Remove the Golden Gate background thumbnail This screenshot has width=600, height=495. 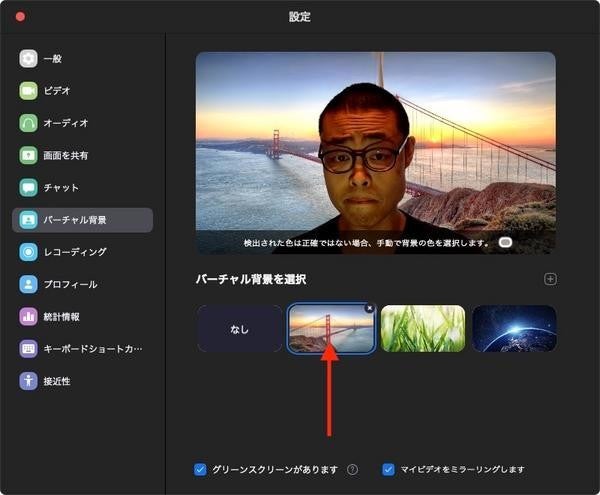coord(370,308)
